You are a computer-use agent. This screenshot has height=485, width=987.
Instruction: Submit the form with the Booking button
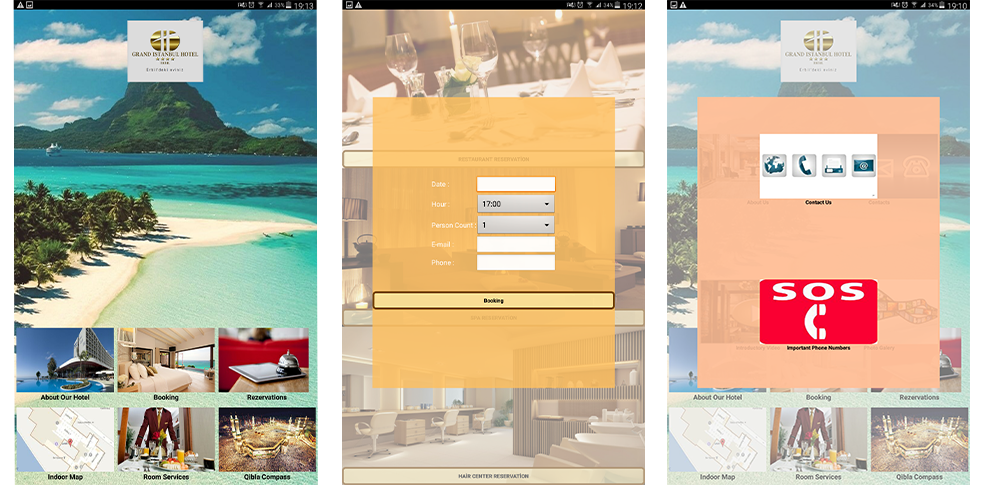point(494,300)
